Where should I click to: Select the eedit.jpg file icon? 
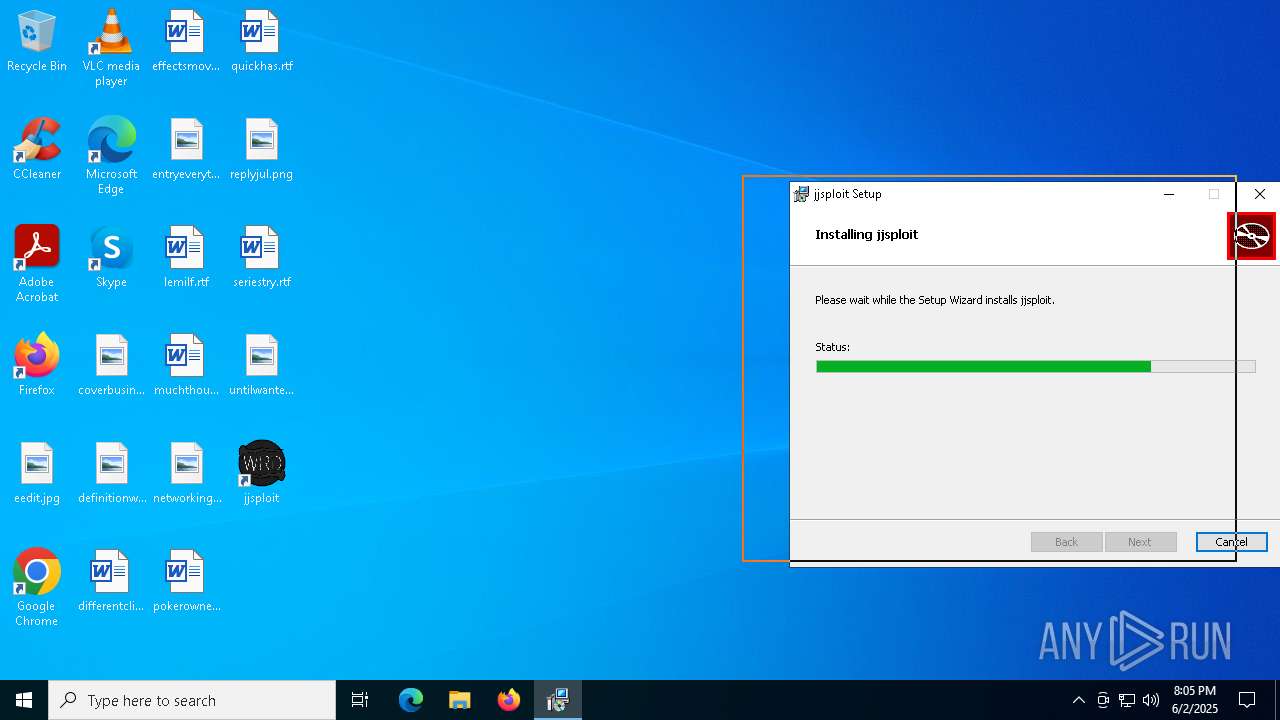[x=37, y=473]
